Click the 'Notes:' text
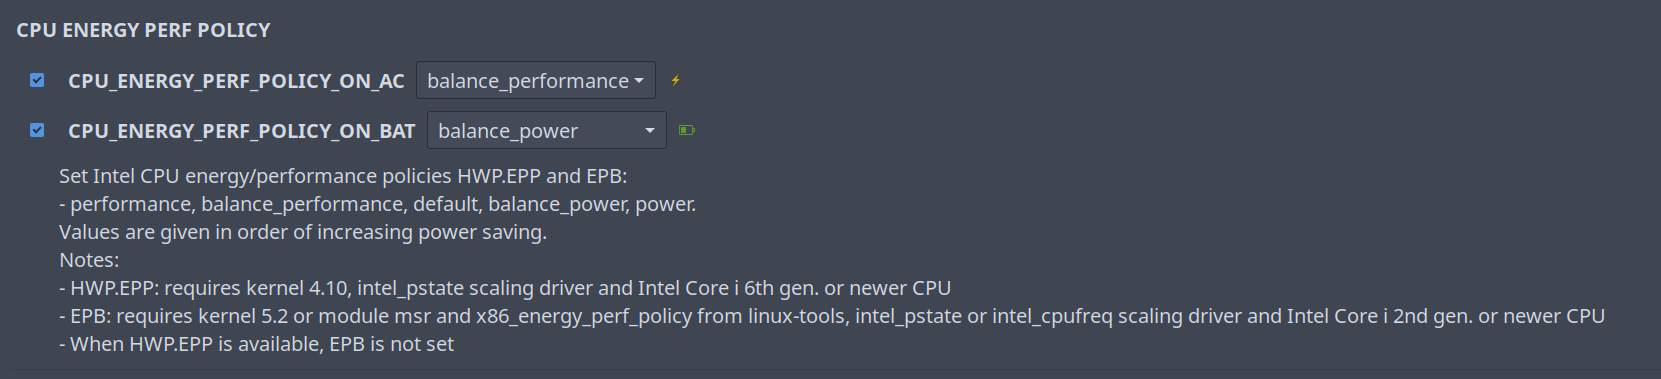Screen dimensions: 1661x379 click(89, 260)
